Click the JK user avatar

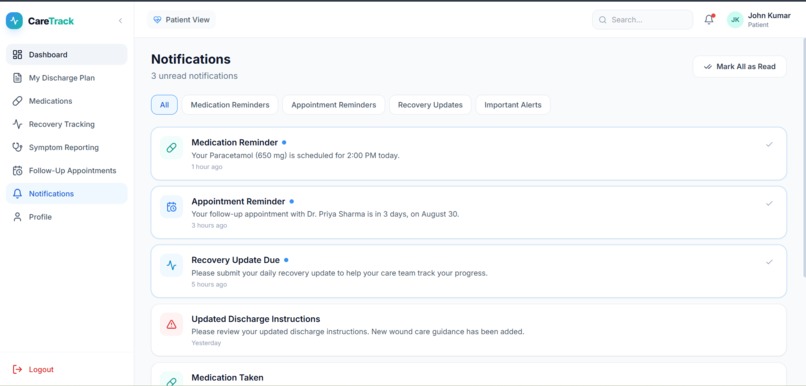tap(735, 20)
